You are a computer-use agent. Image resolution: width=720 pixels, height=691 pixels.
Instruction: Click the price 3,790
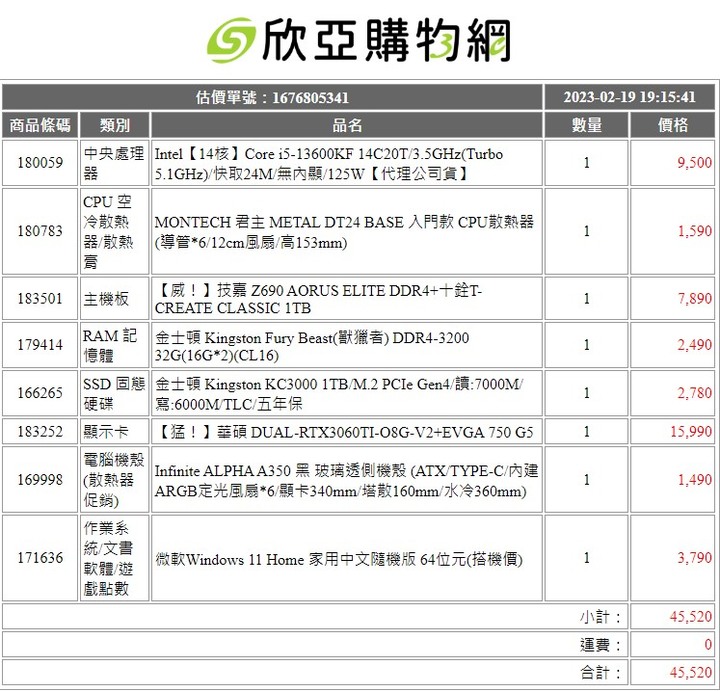(694, 558)
